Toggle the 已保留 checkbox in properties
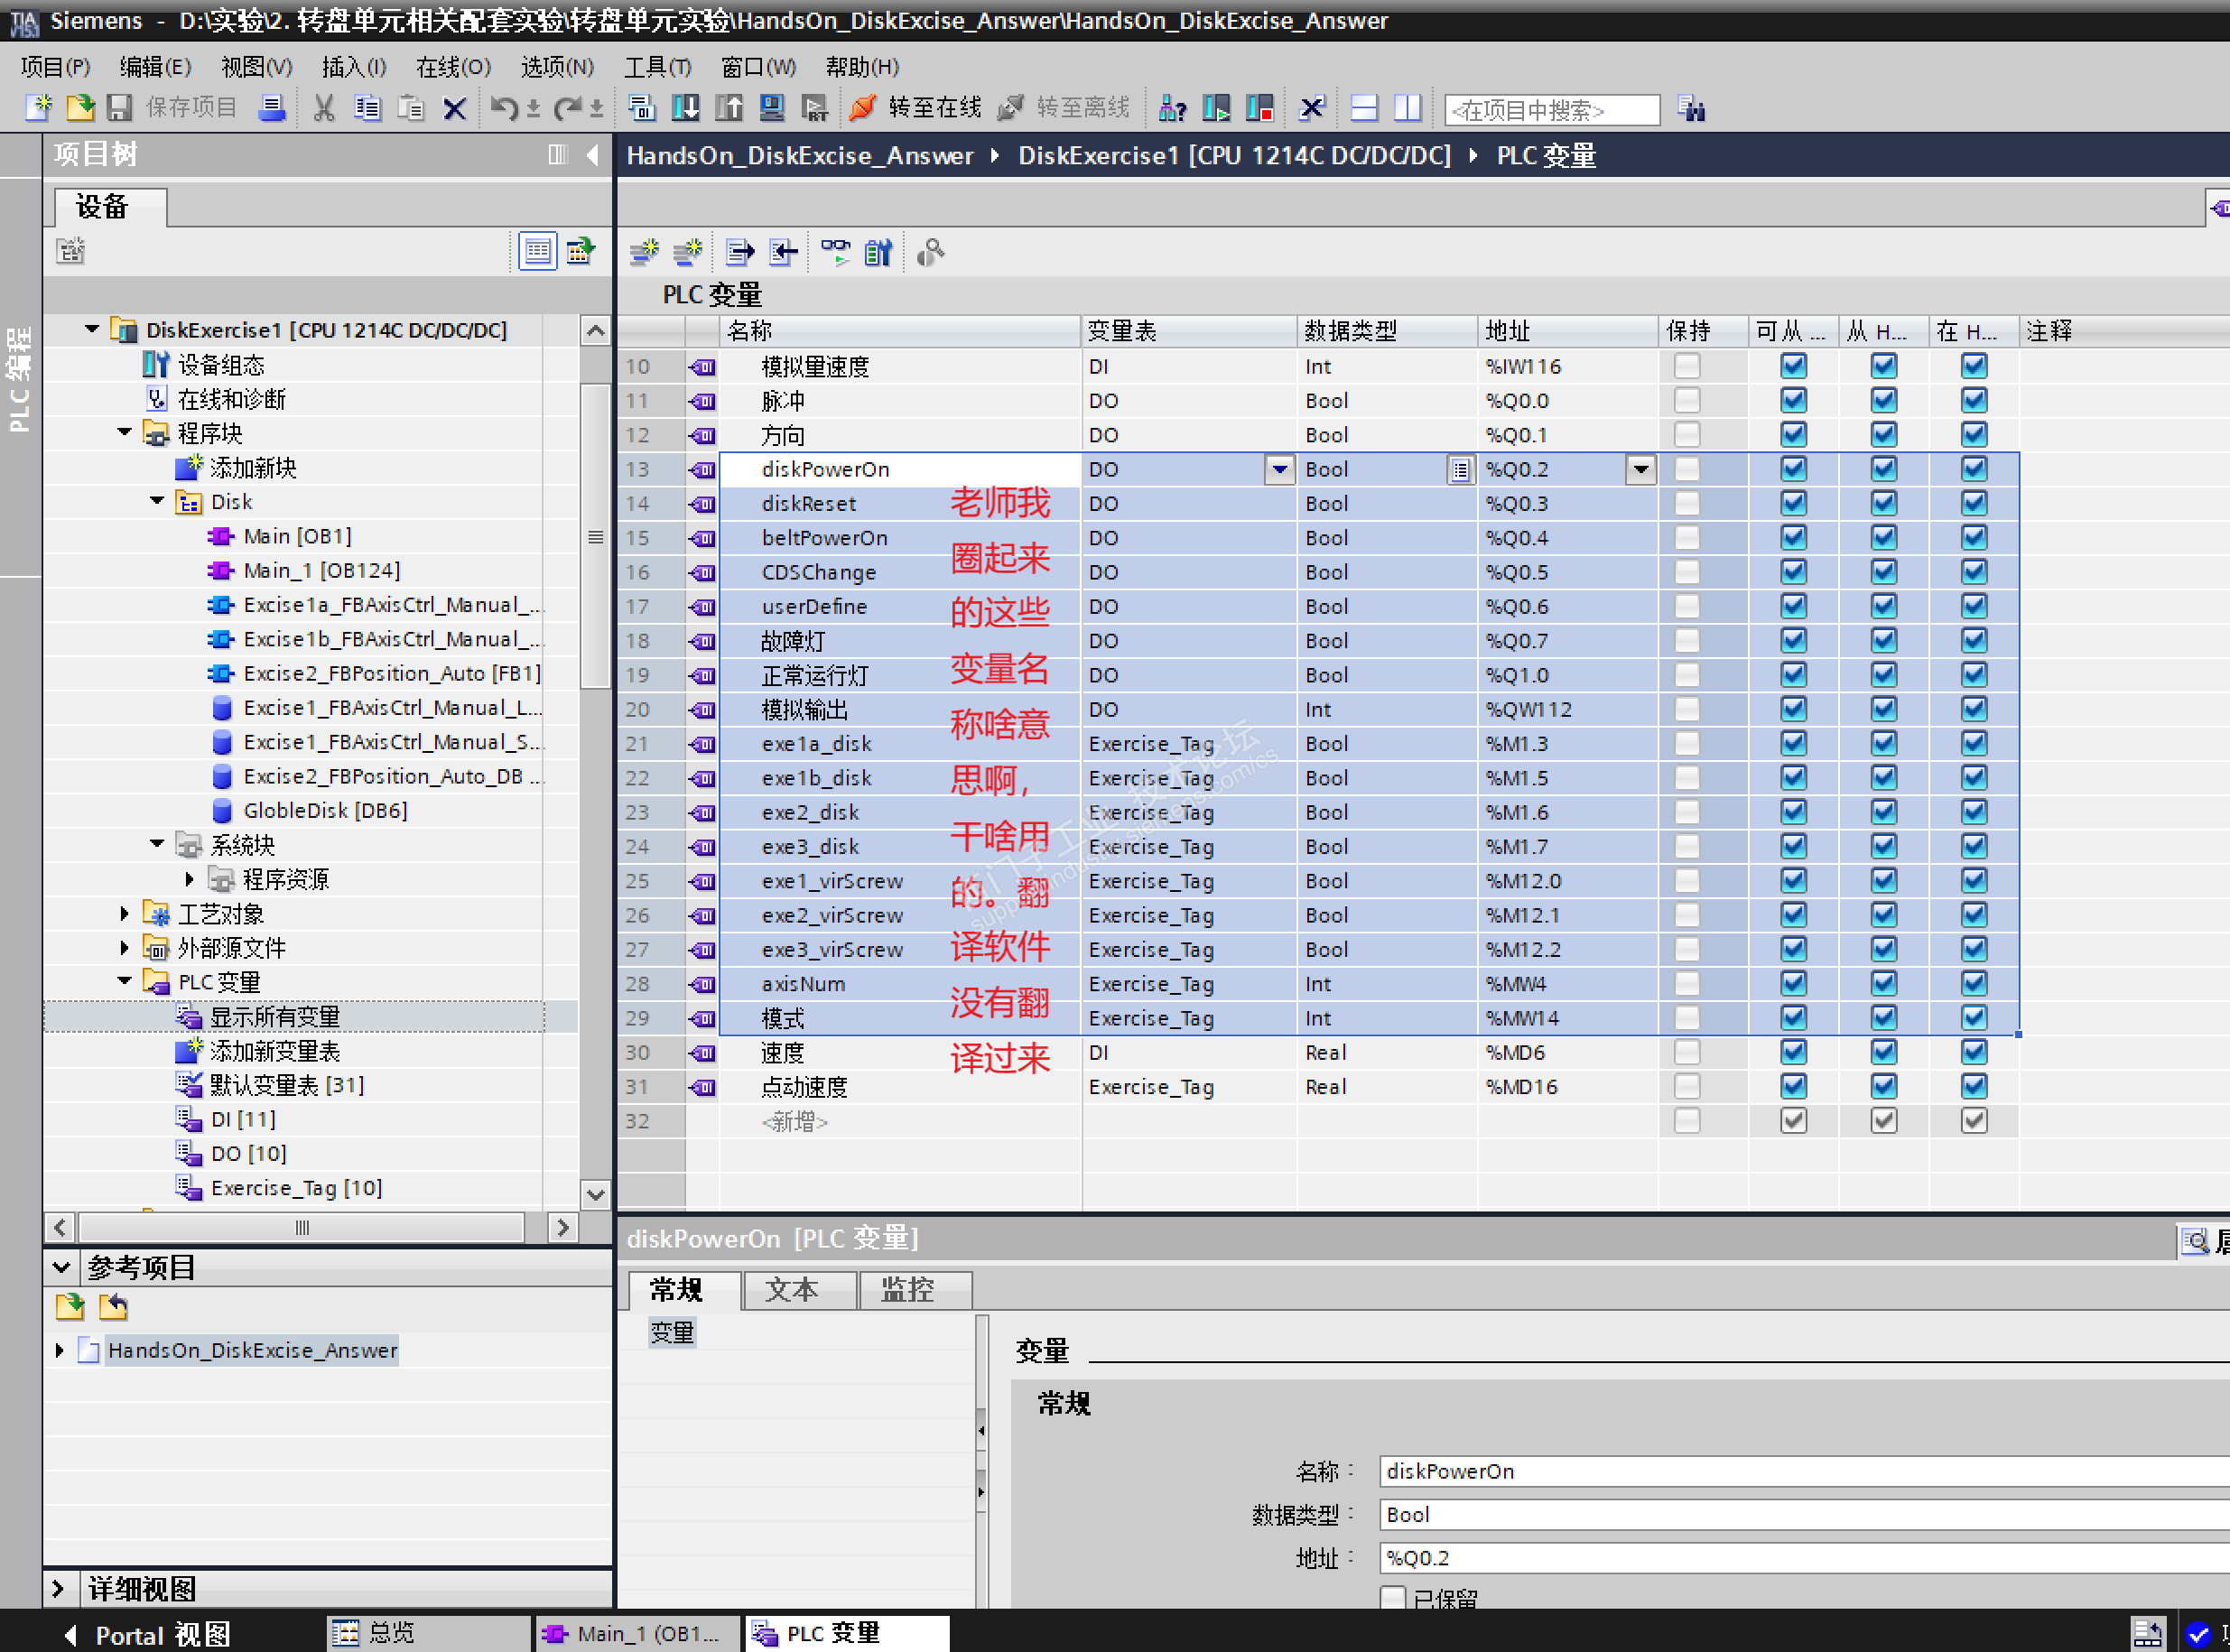Viewport: 2230px width, 1652px height. (x=1393, y=1598)
